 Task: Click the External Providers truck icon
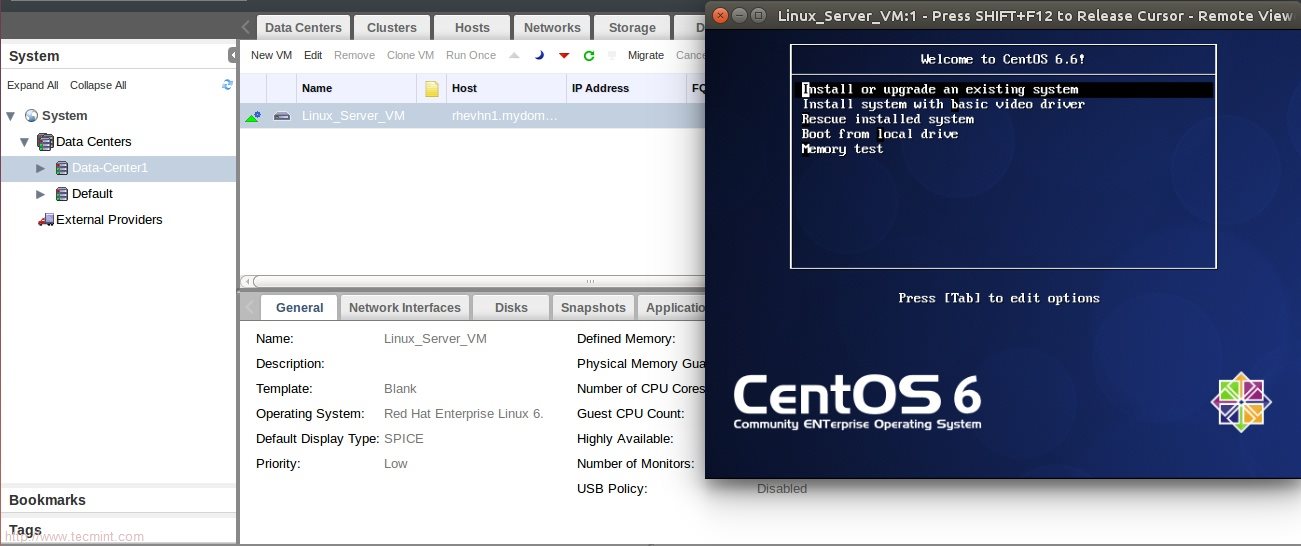coord(45,220)
